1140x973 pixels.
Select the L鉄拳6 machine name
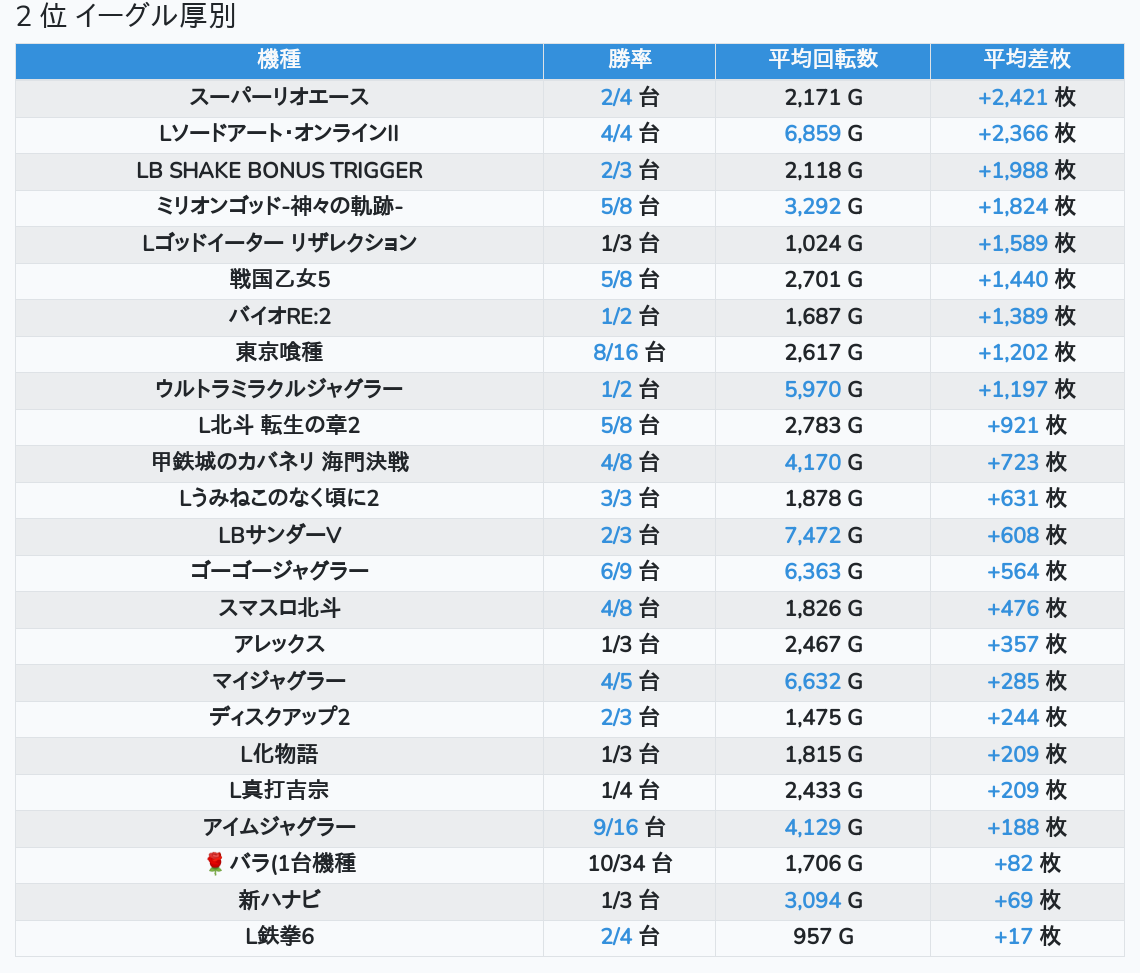279,937
